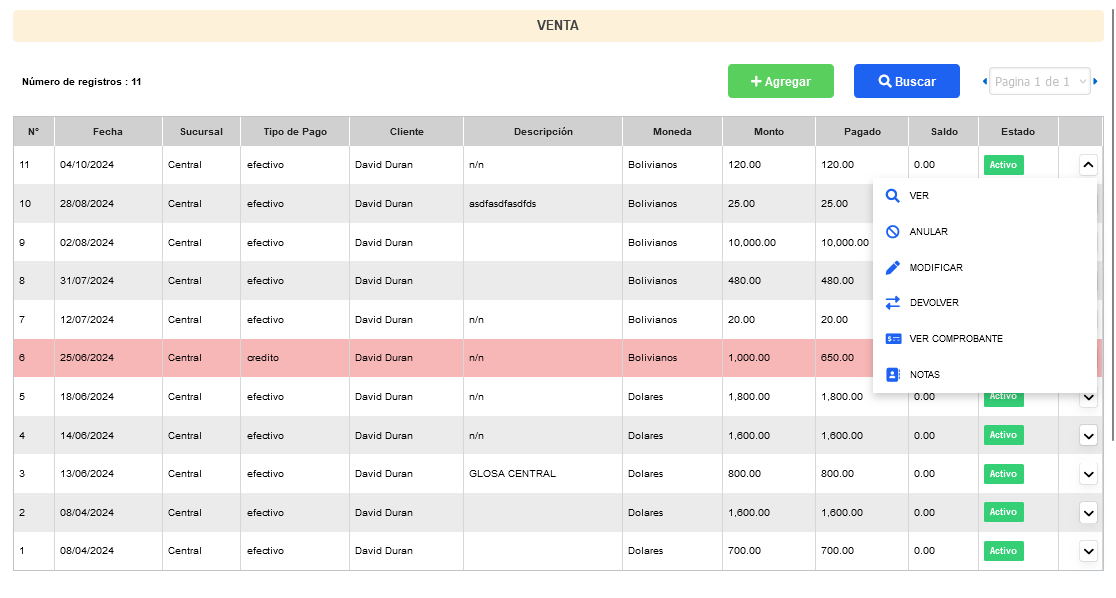This screenshot has width=1116, height=598.
Task: Click the blue Buscar button
Action: pyautogui.click(x=907, y=81)
